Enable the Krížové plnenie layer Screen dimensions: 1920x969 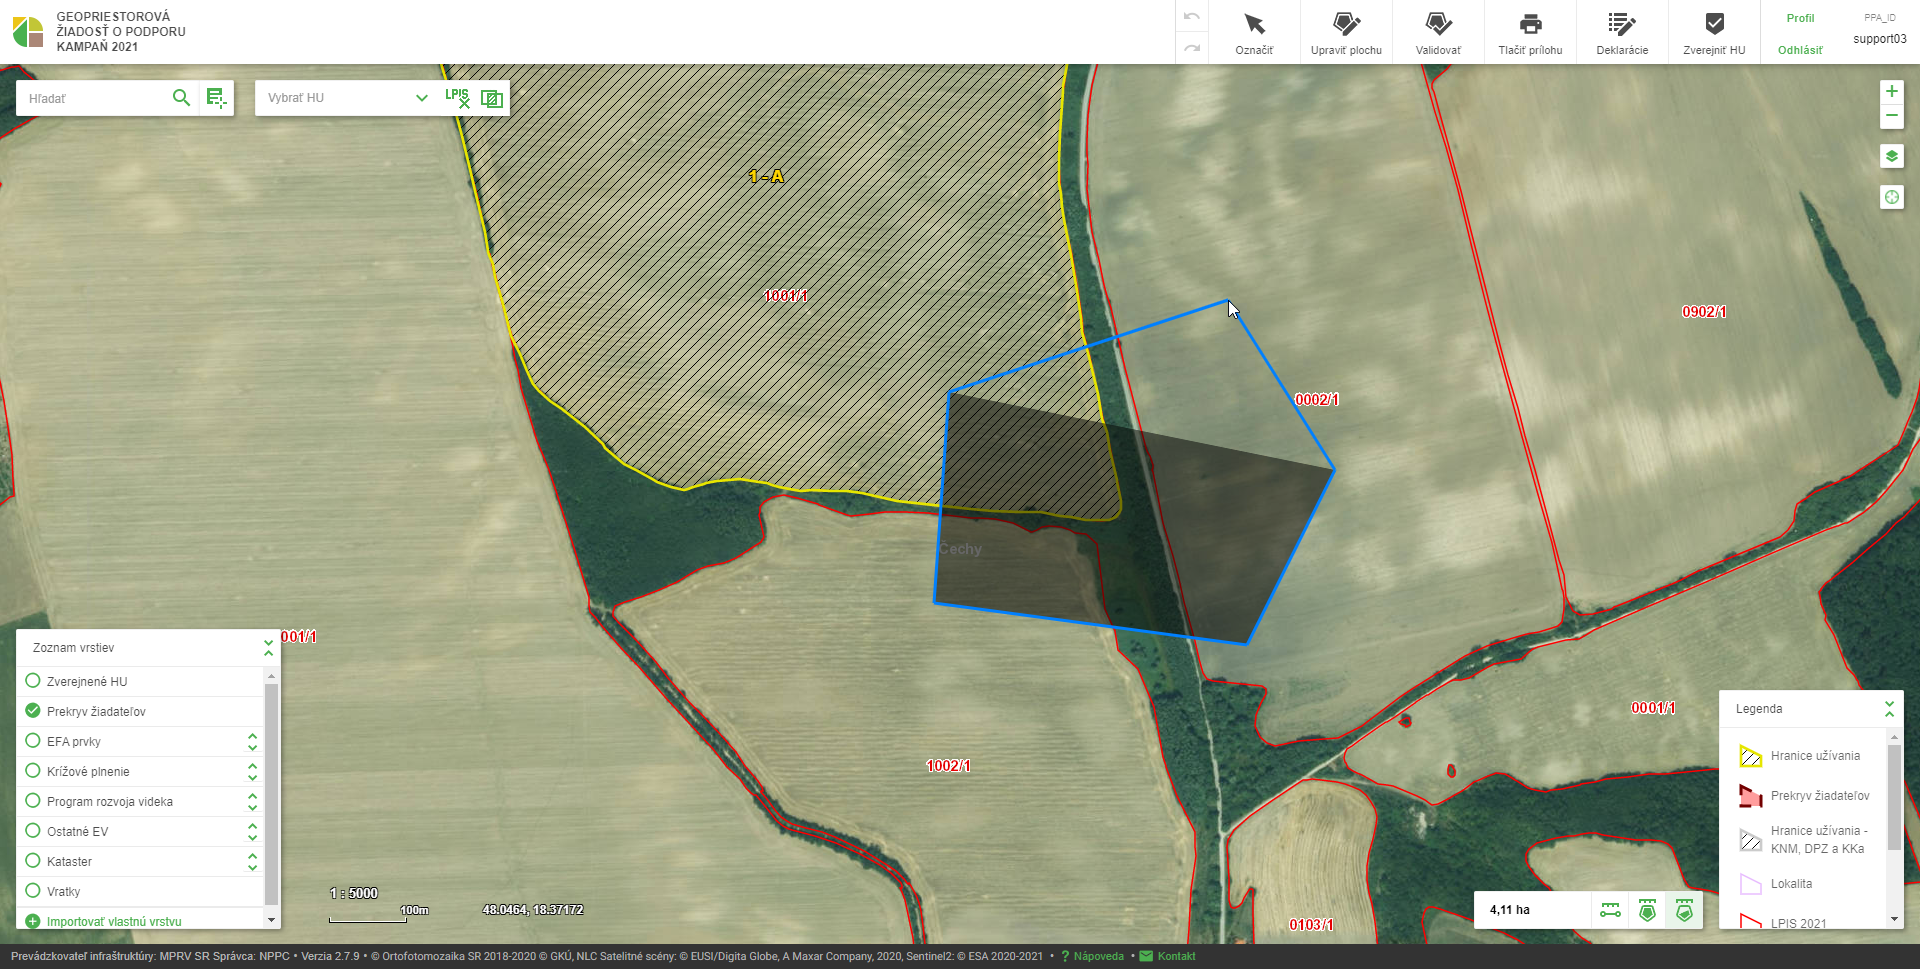pos(33,771)
